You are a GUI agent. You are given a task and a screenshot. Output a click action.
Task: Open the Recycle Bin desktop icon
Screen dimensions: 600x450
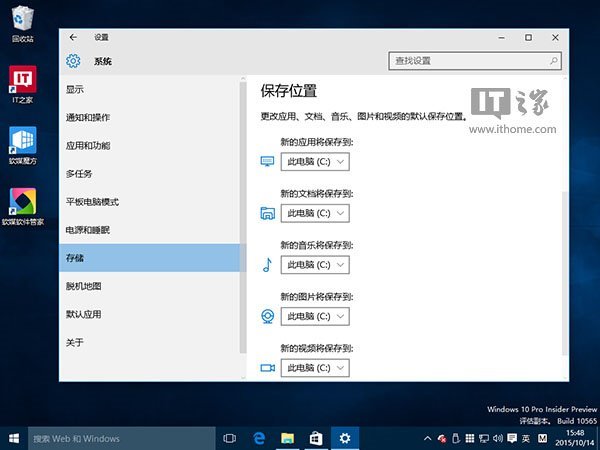click(x=21, y=21)
